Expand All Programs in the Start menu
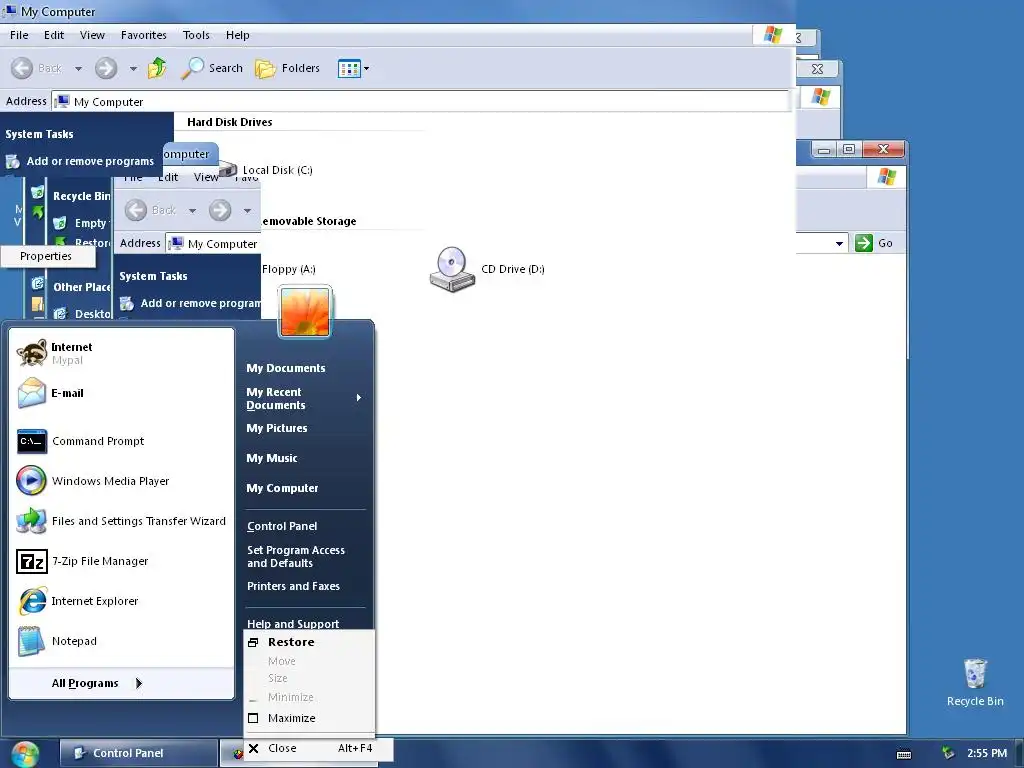The height and width of the screenshot is (768, 1024). (x=97, y=683)
